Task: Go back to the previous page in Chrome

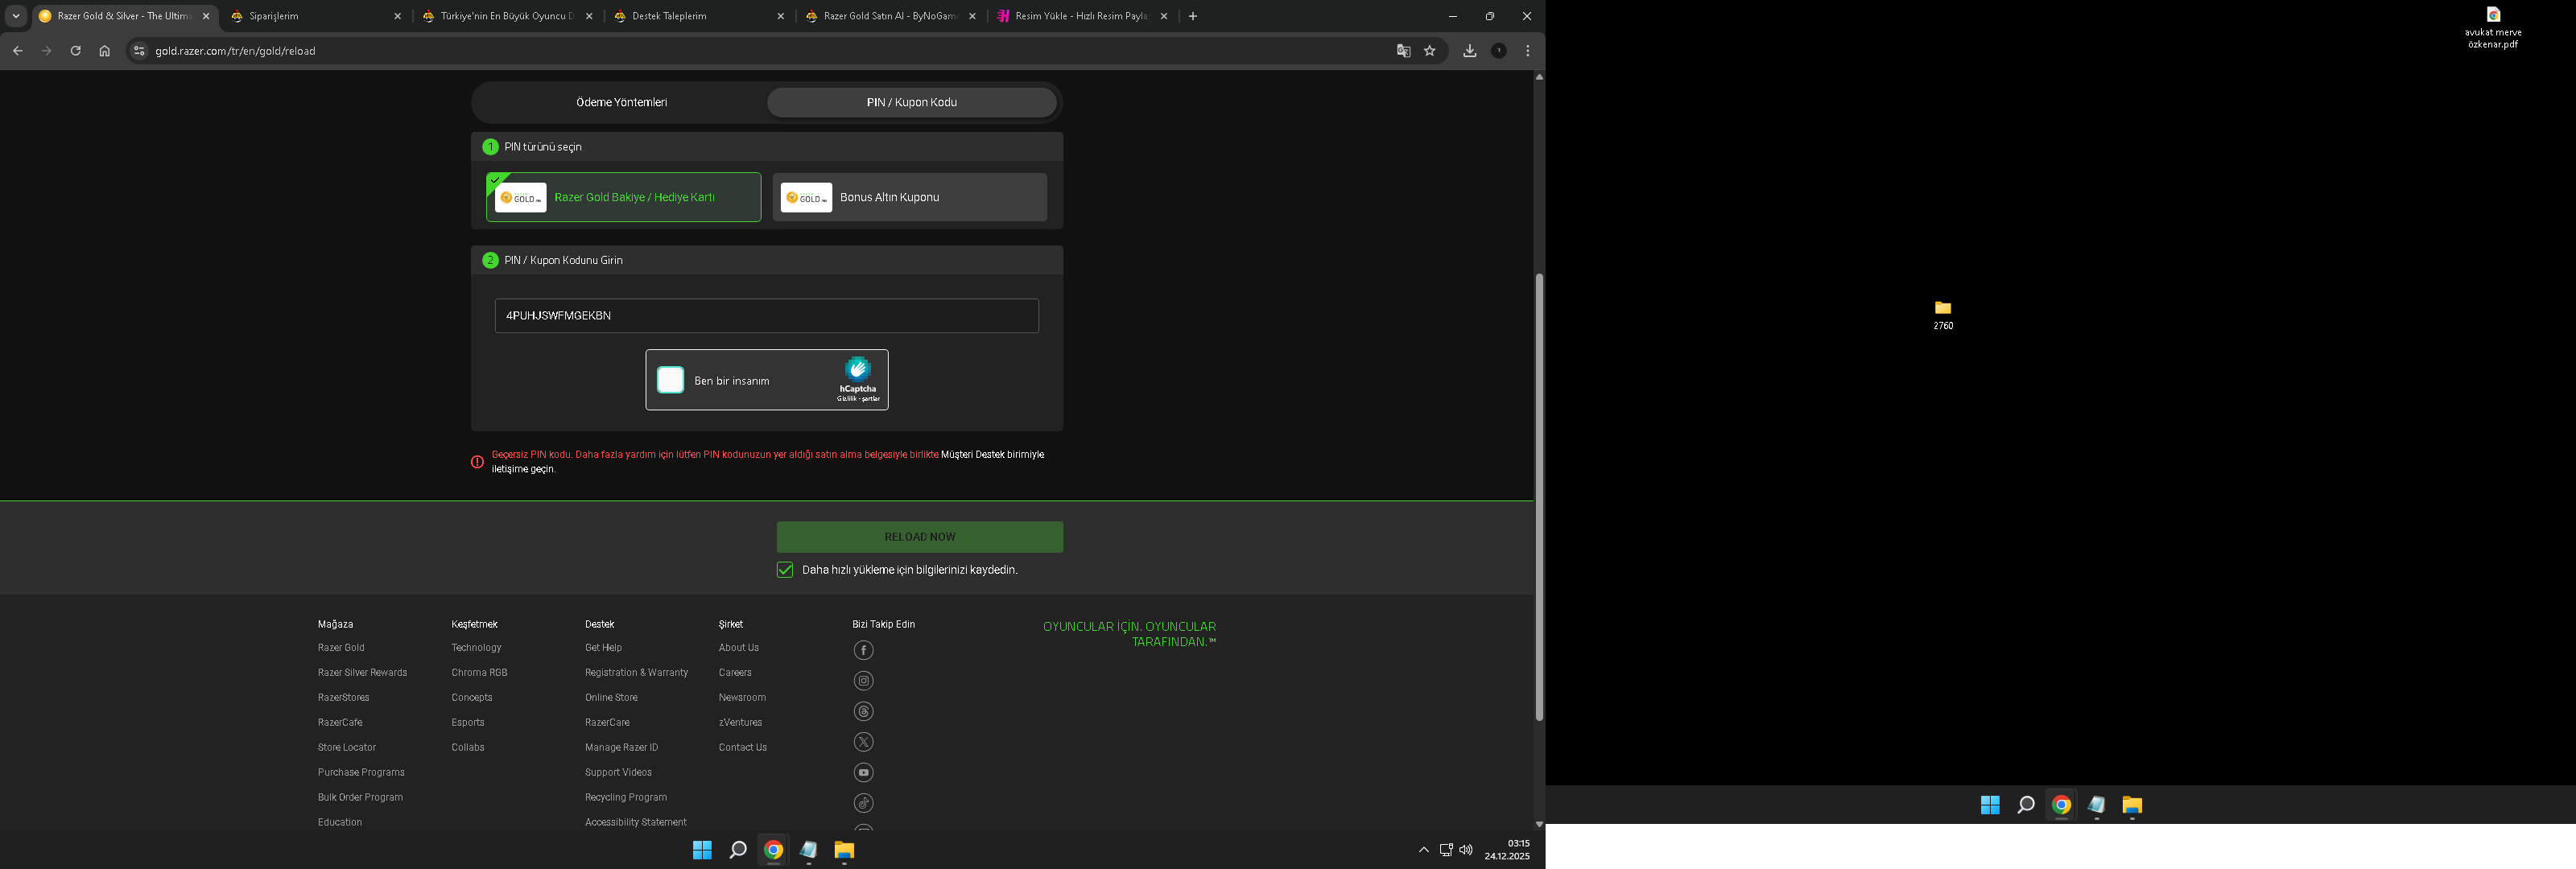Action: (x=17, y=51)
